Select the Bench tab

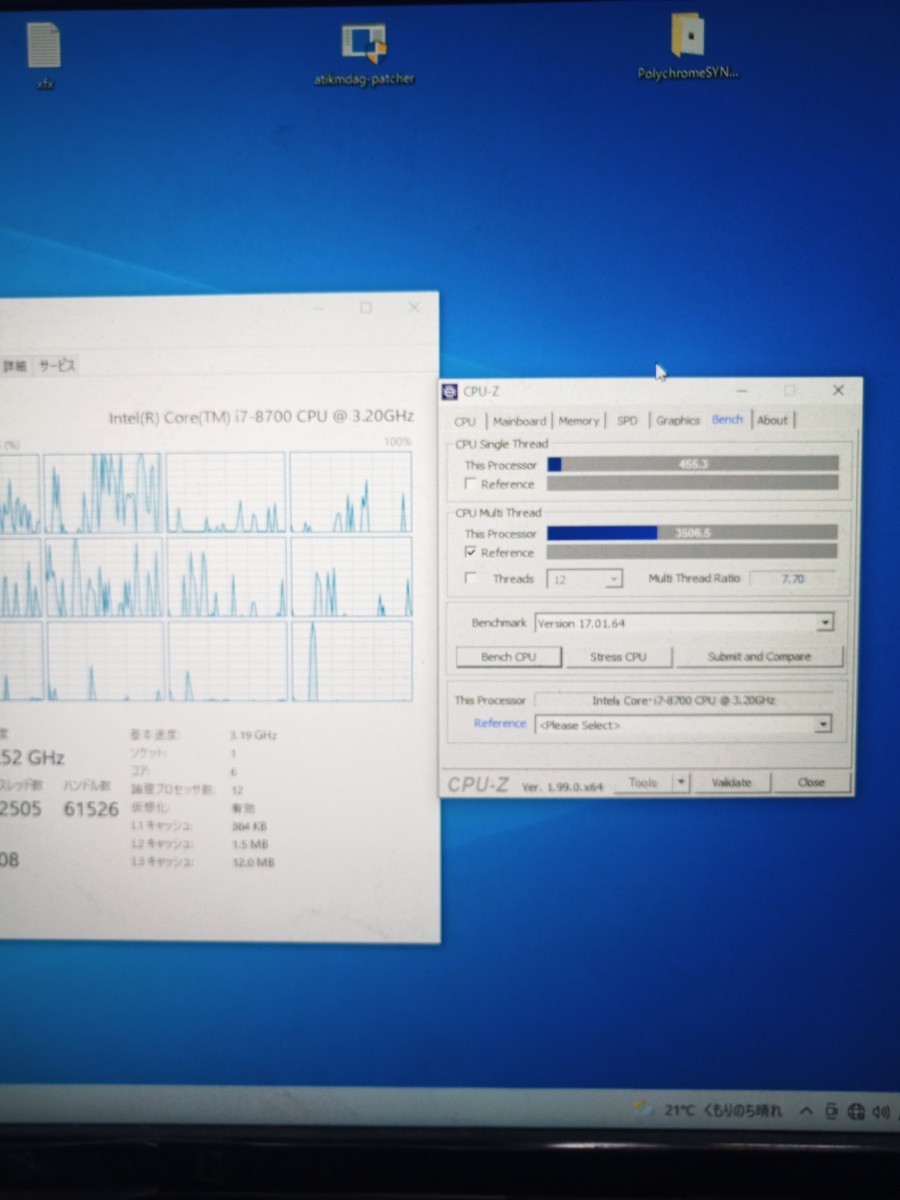point(728,420)
